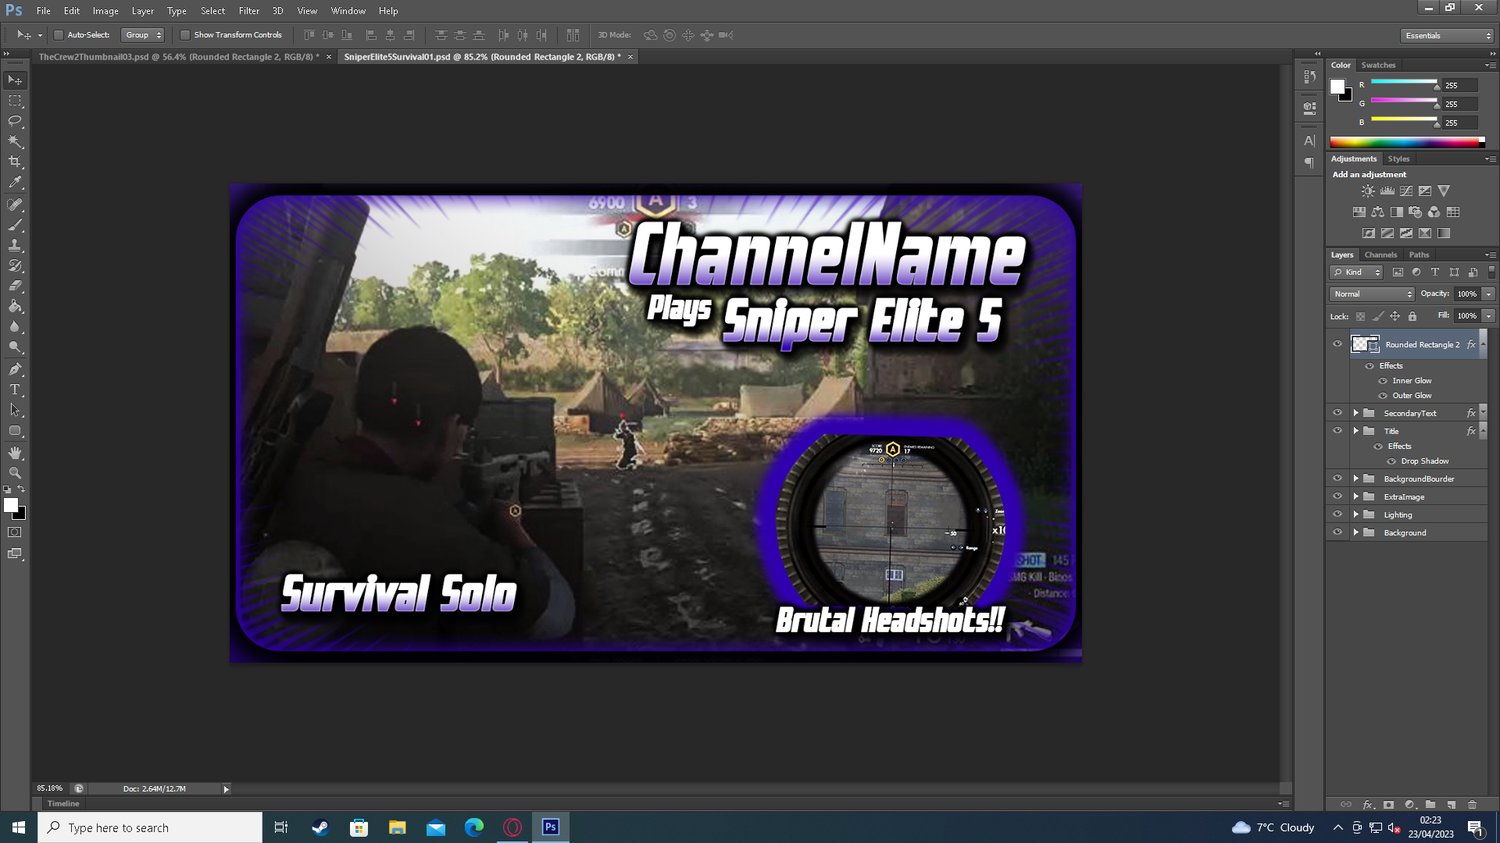This screenshot has height=843, width=1500.
Task: Open the Layer menu
Action: tap(143, 11)
